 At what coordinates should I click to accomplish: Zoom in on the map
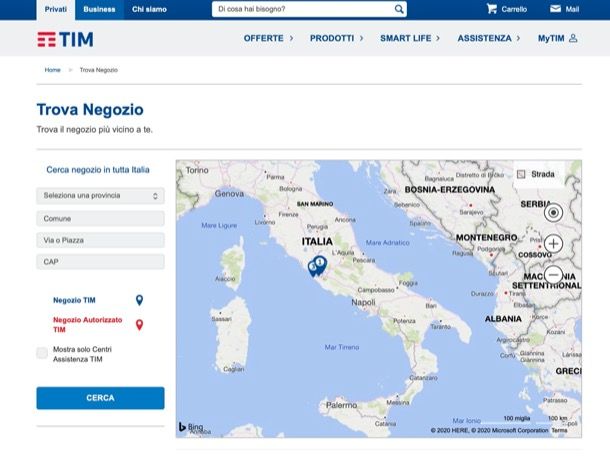pyautogui.click(x=553, y=244)
